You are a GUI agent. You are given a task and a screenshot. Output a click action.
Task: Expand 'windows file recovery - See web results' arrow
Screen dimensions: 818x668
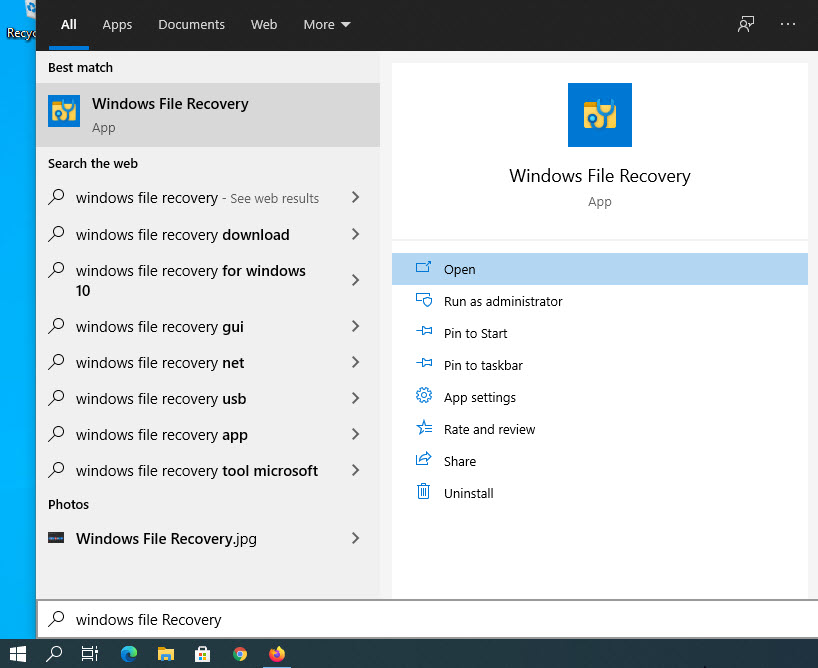pyautogui.click(x=355, y=197)
